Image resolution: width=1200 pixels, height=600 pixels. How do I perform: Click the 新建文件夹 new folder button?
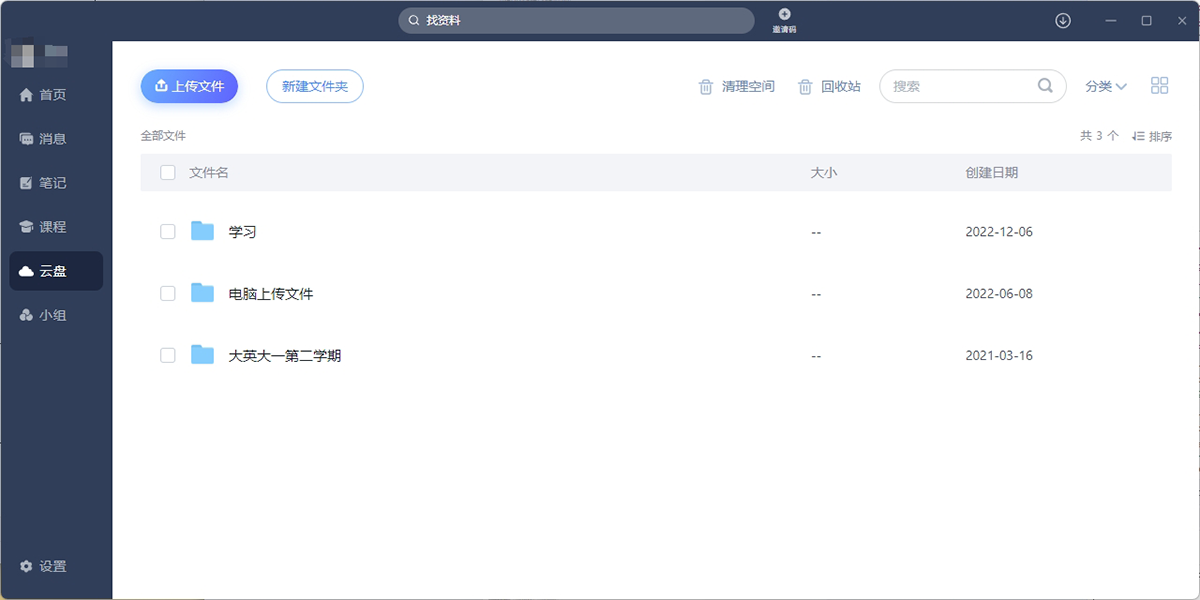click(x=314, y=87)
